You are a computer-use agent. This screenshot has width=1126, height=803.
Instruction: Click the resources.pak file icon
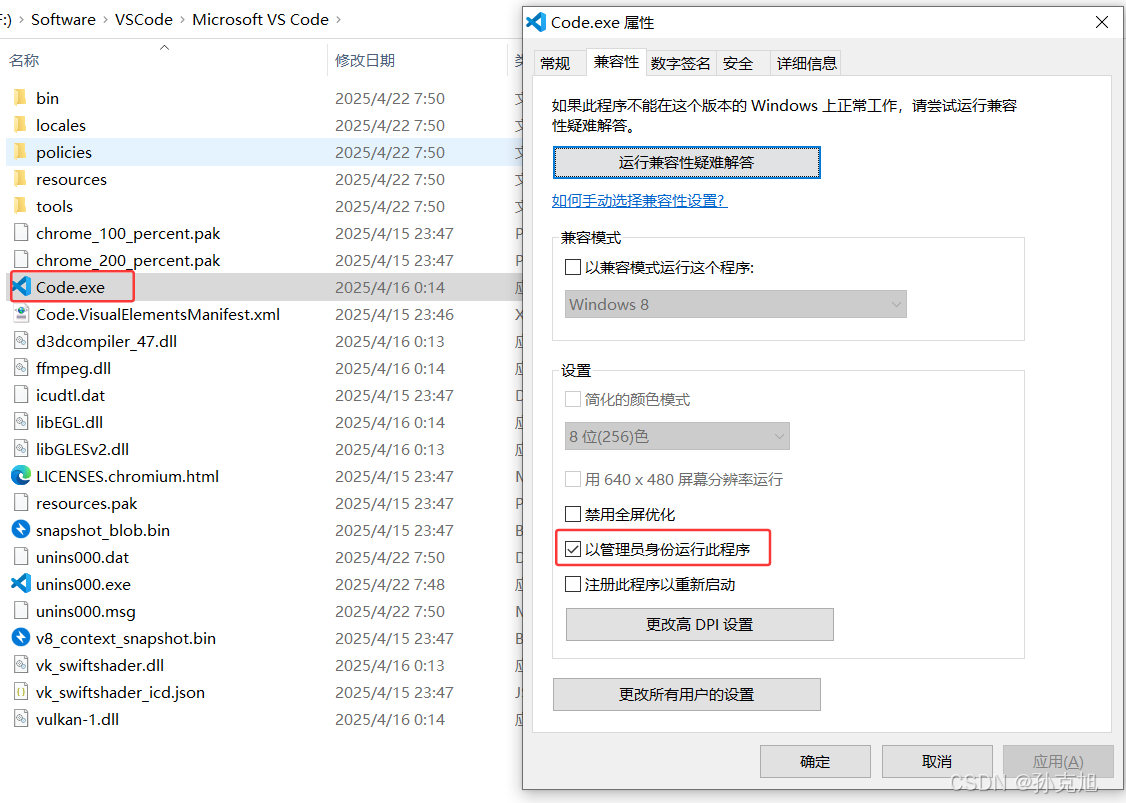coord(22,503)
